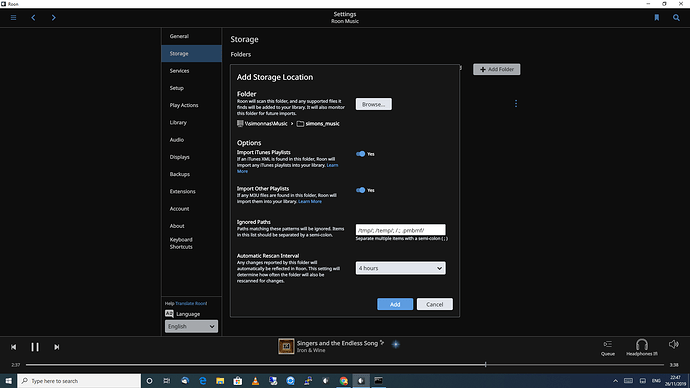Open Account settings tab

(191, 209)
